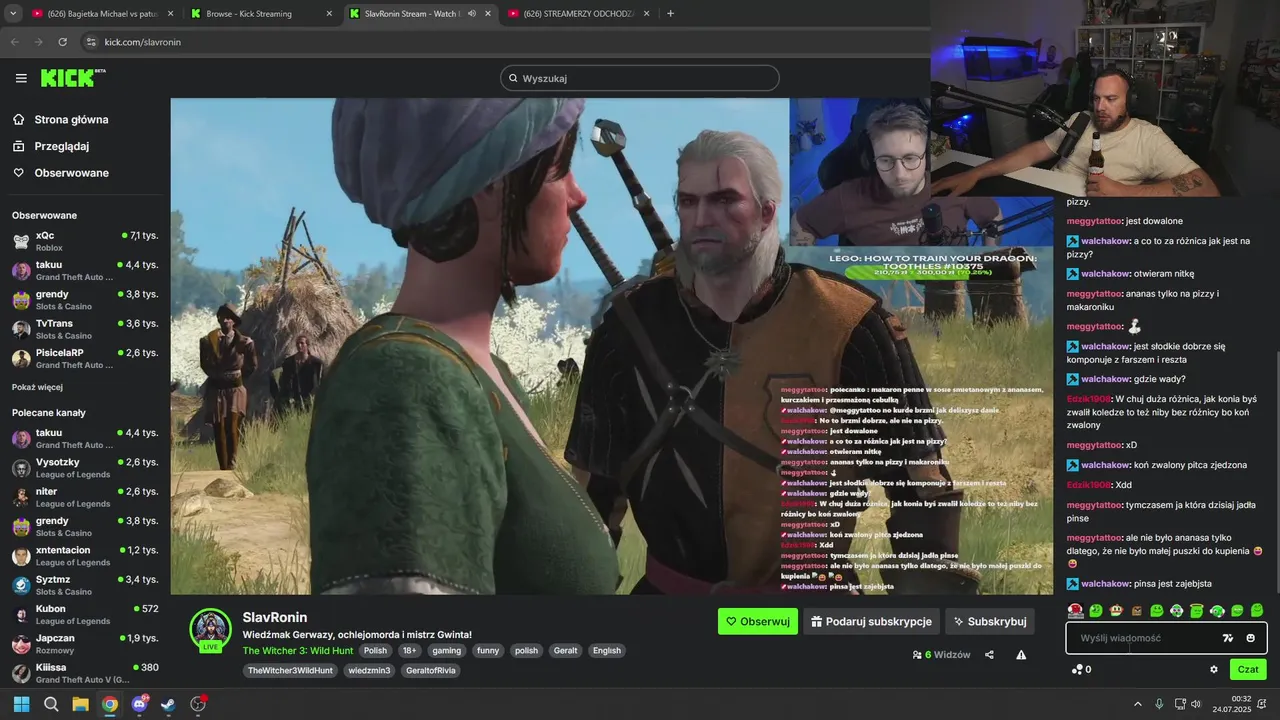Image resolution: width=1280 pixels, height=720 pixels.
Task: Select the funny tag
Action: (488, 650)
